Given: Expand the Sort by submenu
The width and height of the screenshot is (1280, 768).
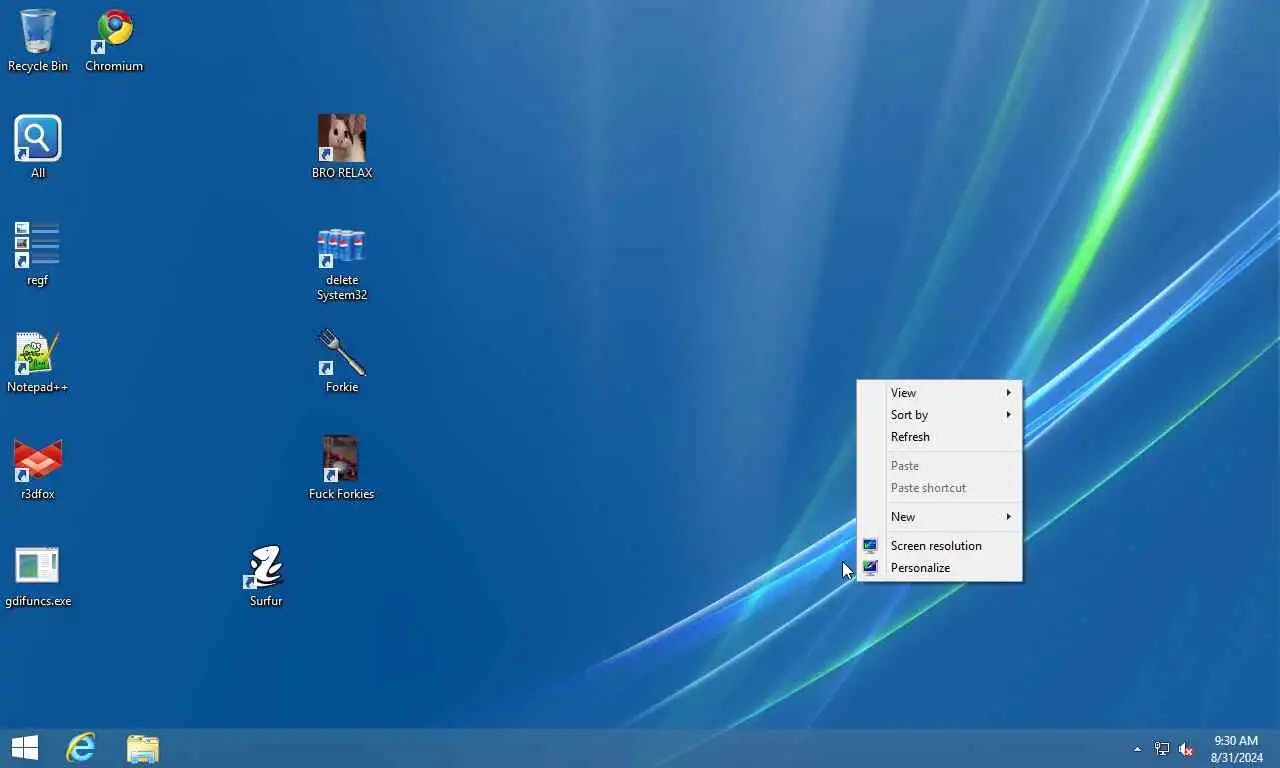Looking at the screenshot, I should point(940,415).
